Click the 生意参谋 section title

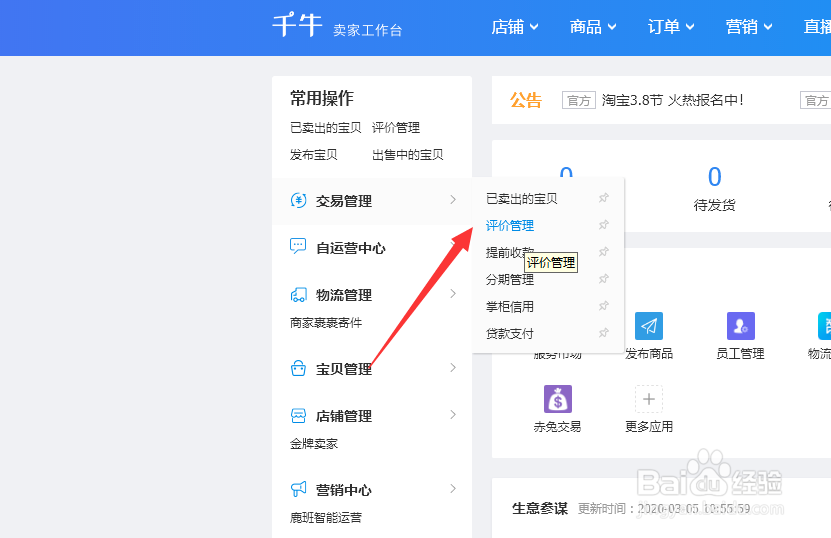(x=540, y=509)
